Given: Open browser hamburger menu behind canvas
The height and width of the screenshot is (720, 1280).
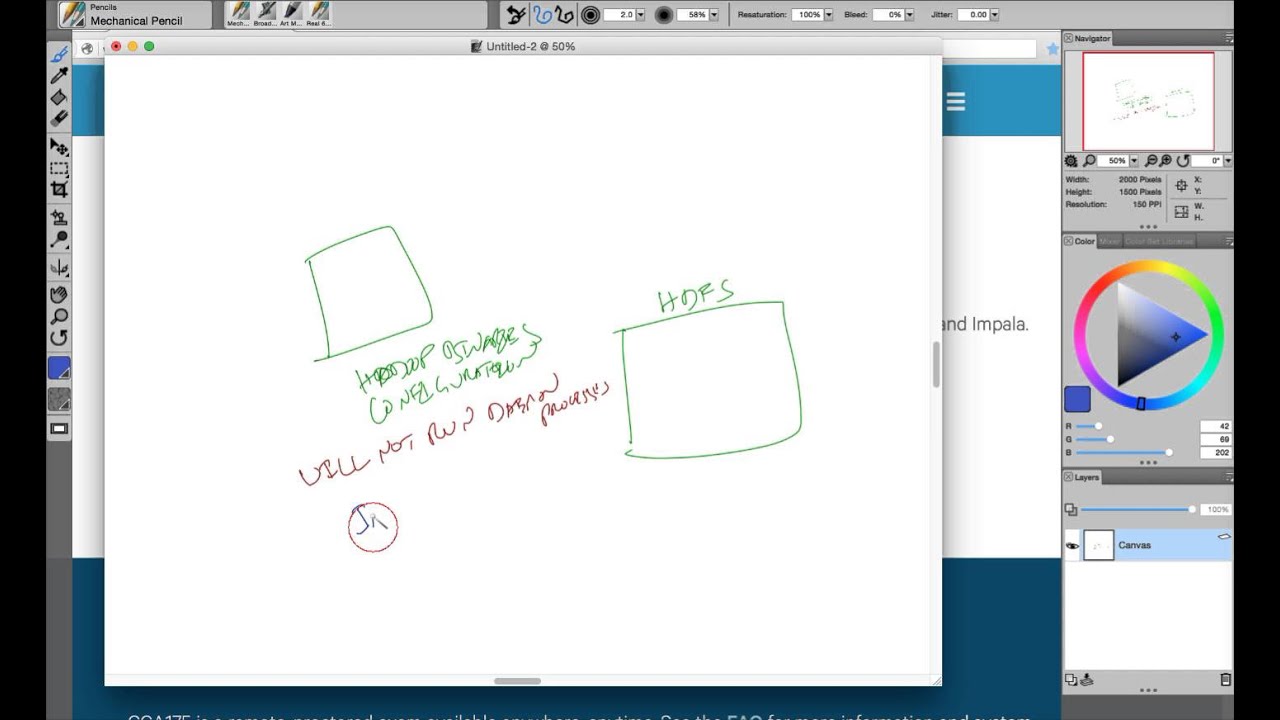Looking at the screenshot, I should (x=955, y=101).
